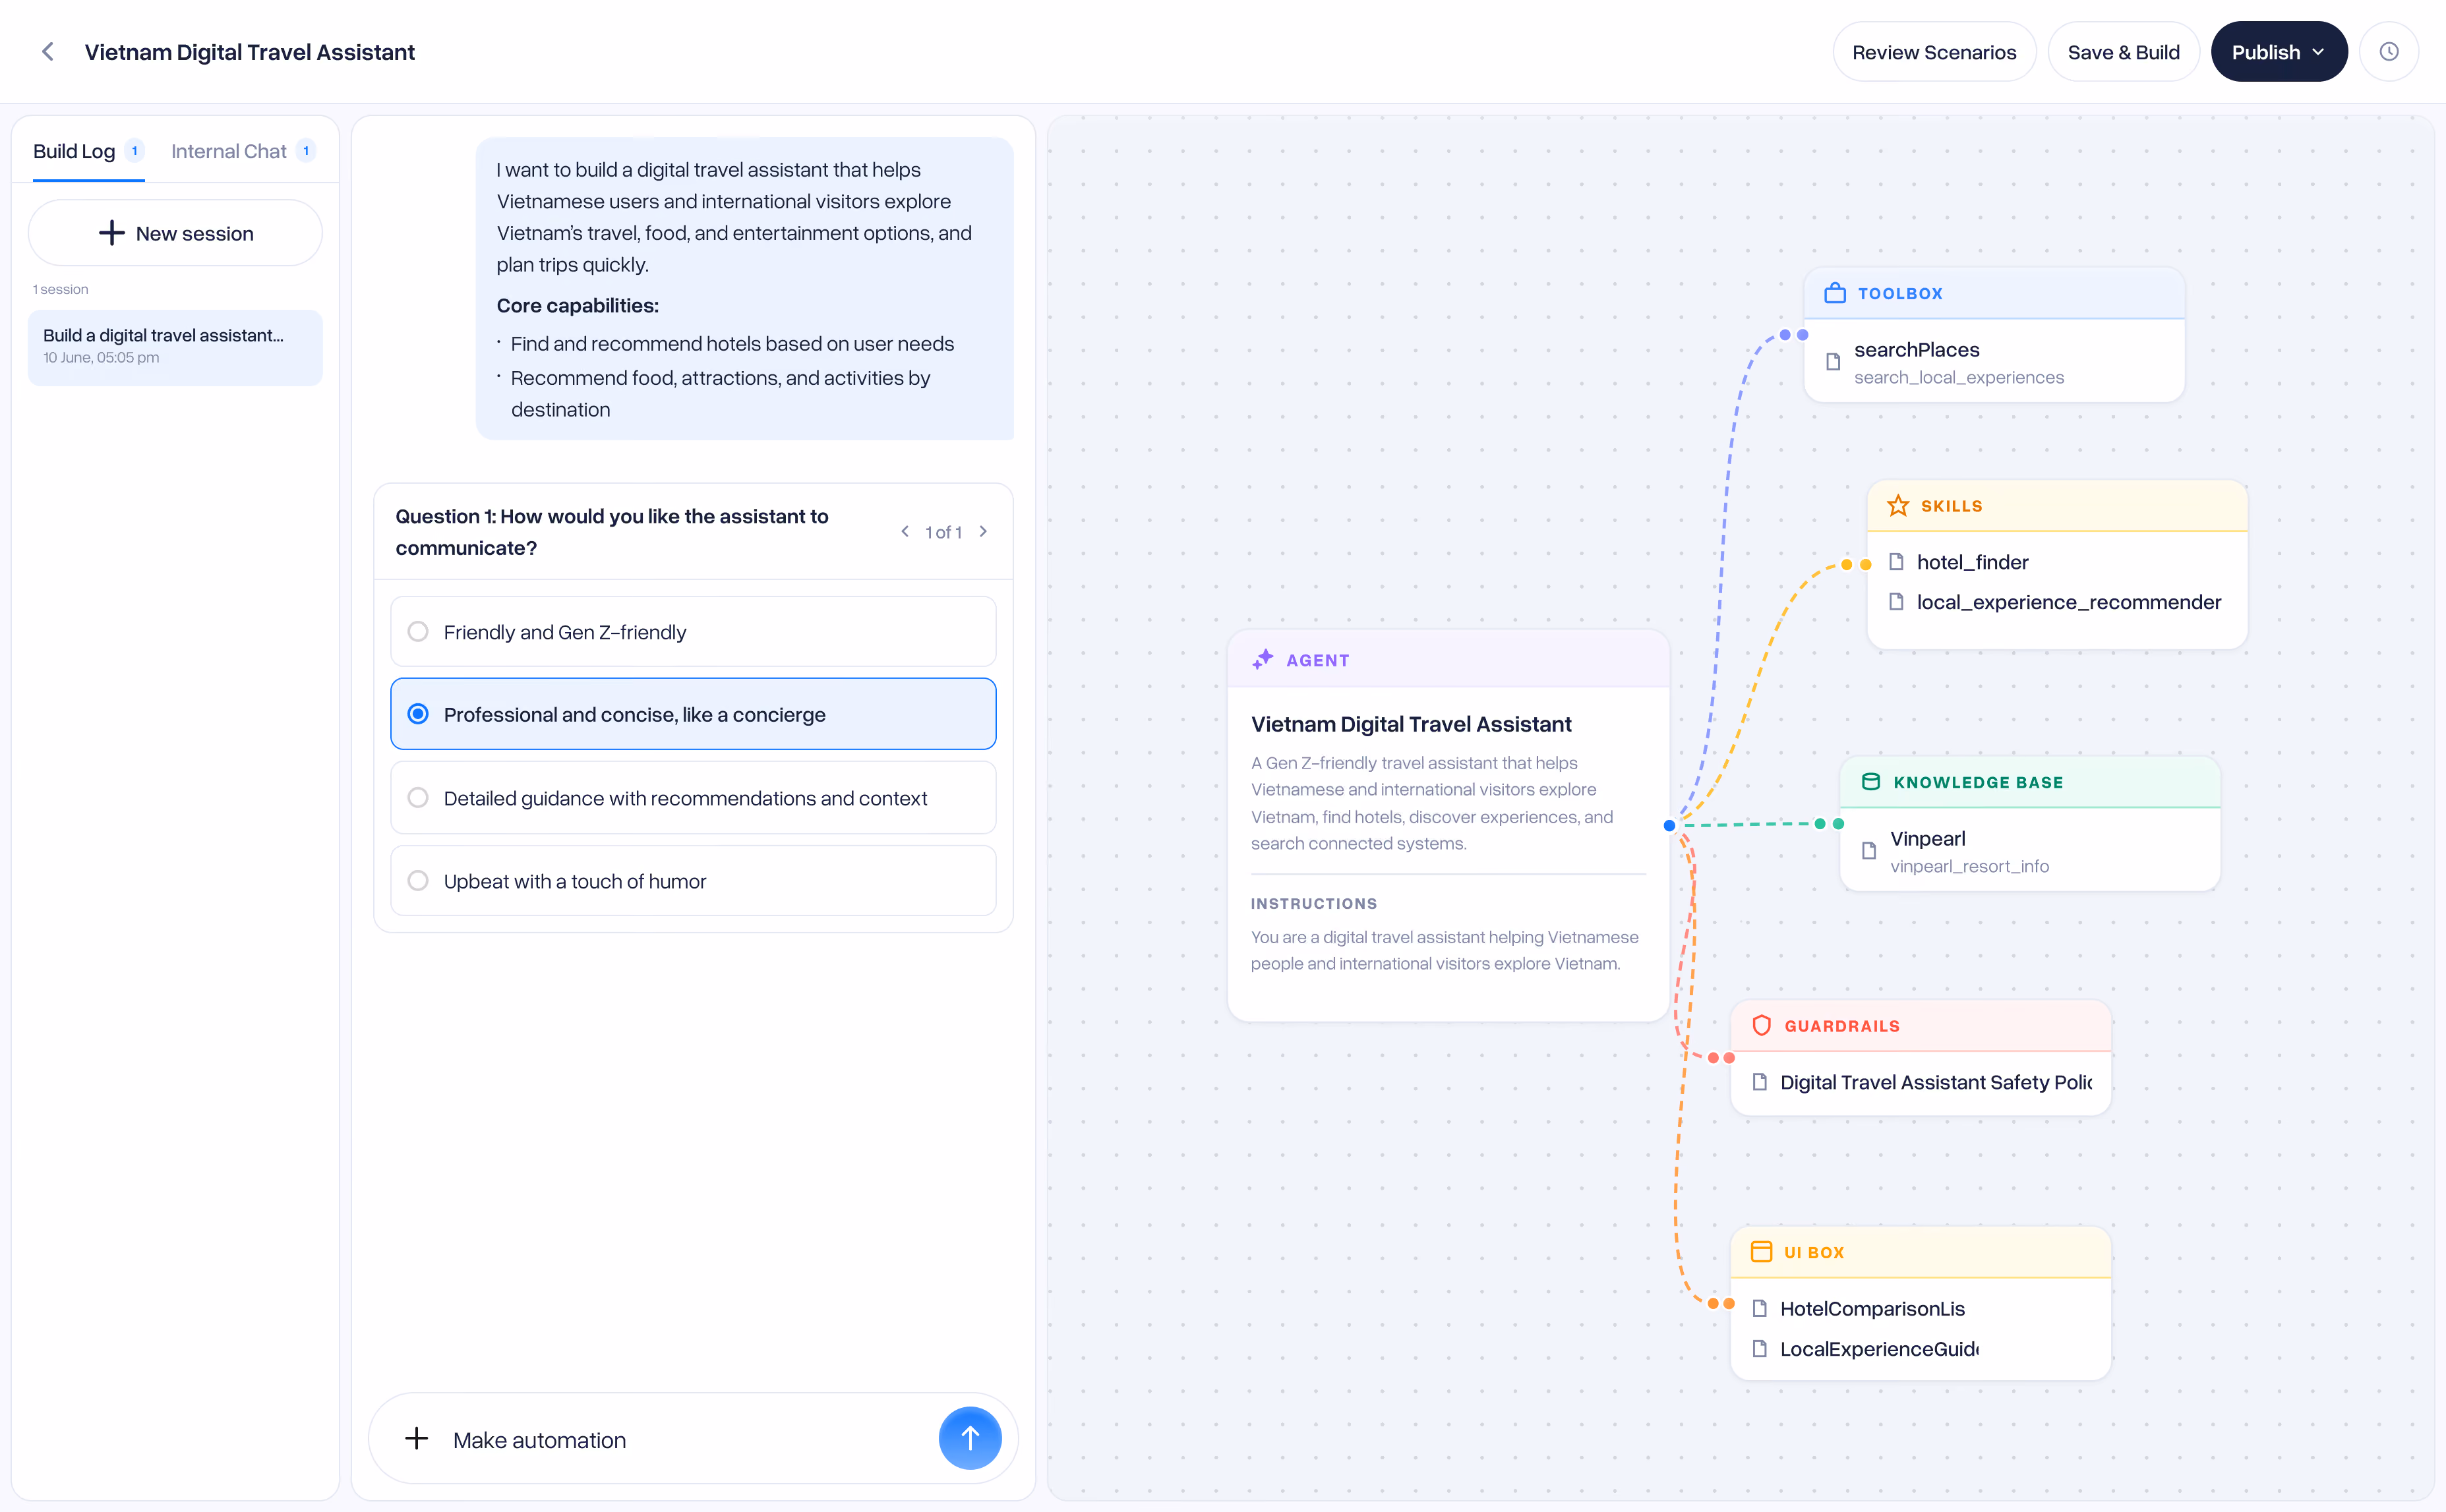Go to the previous question chevron
The image size is (2446, 1512).
(x=904, y=532)
